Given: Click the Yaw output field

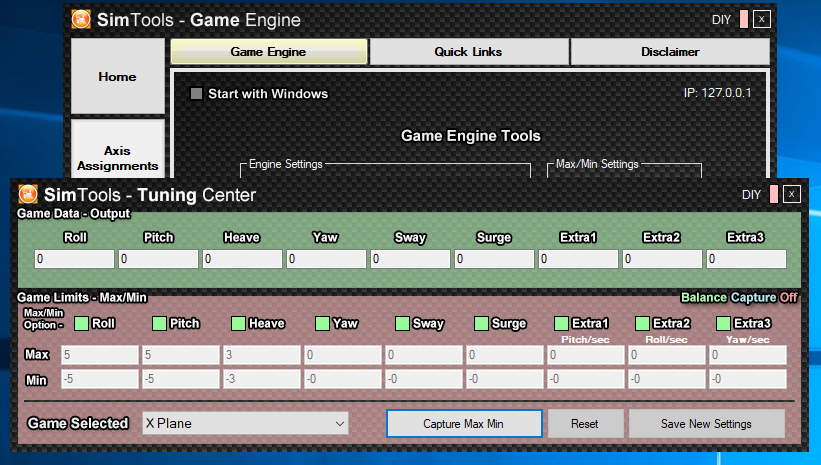Looking at the screenshot, I should 326,259.
